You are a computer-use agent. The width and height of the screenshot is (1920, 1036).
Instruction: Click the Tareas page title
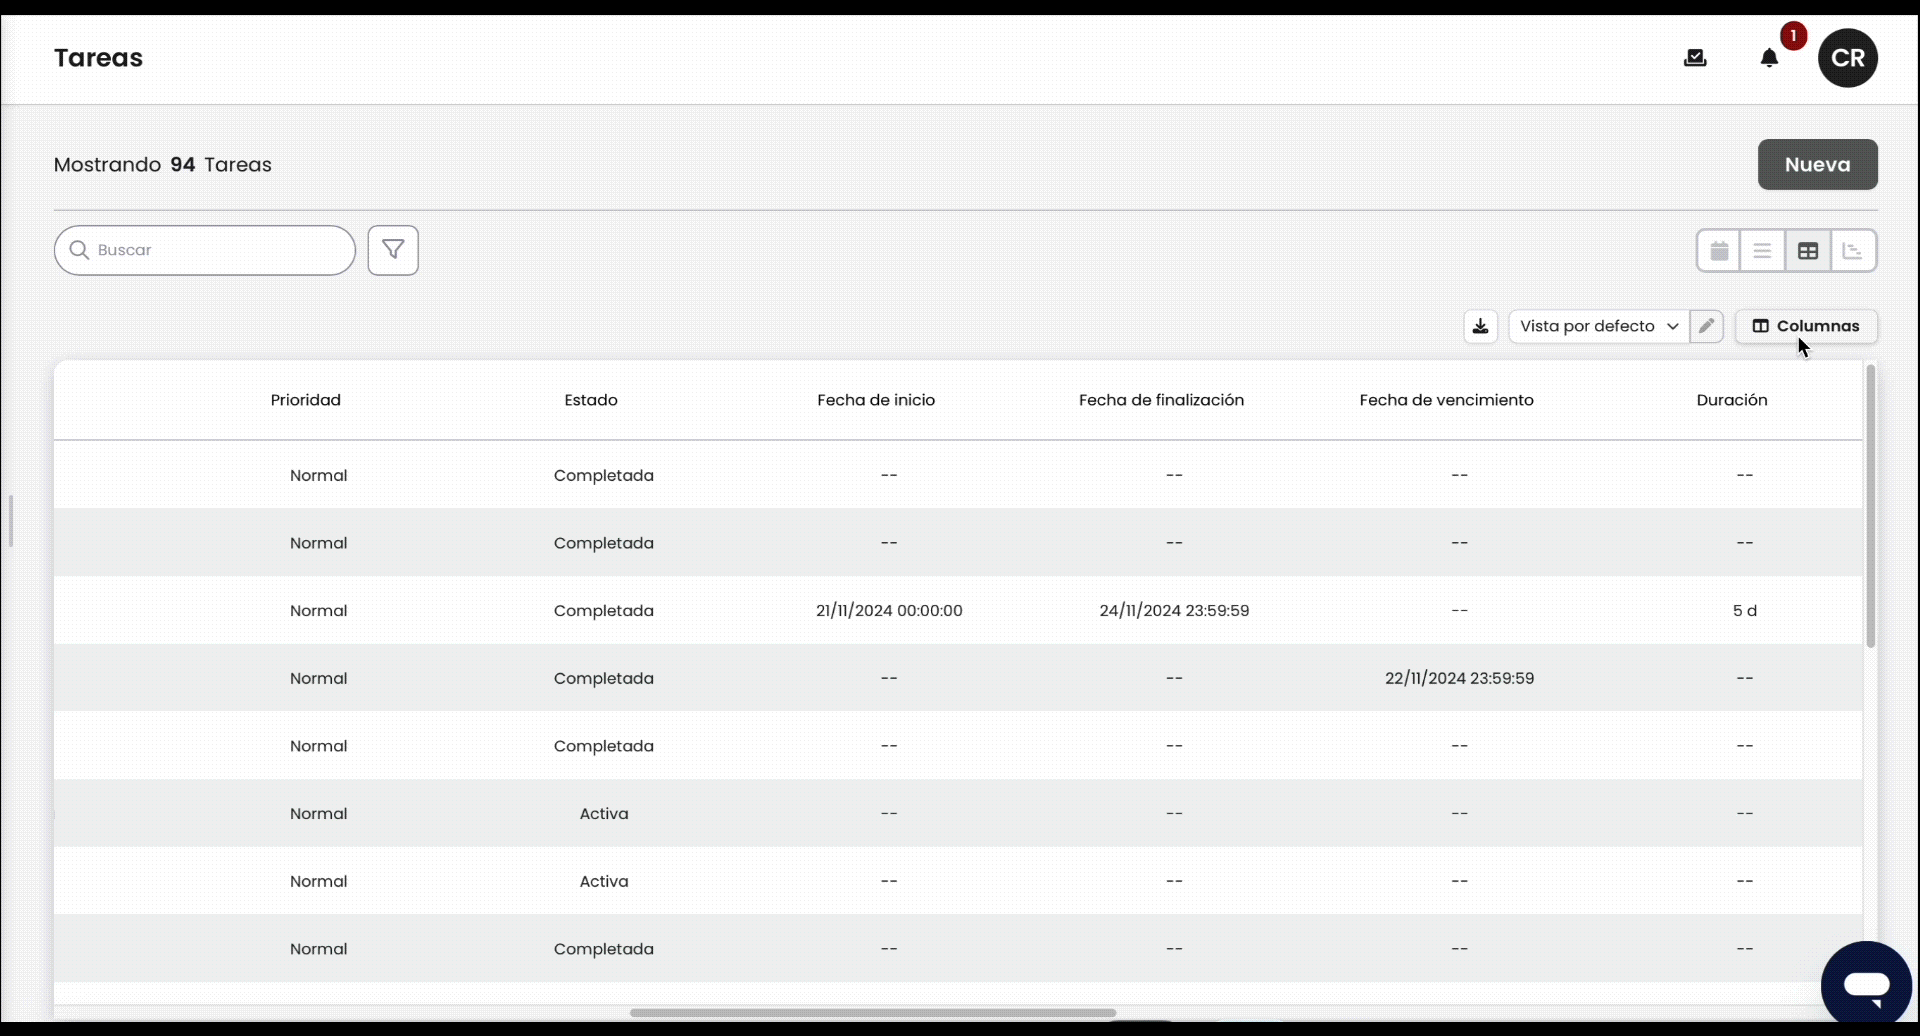point(98,58)
